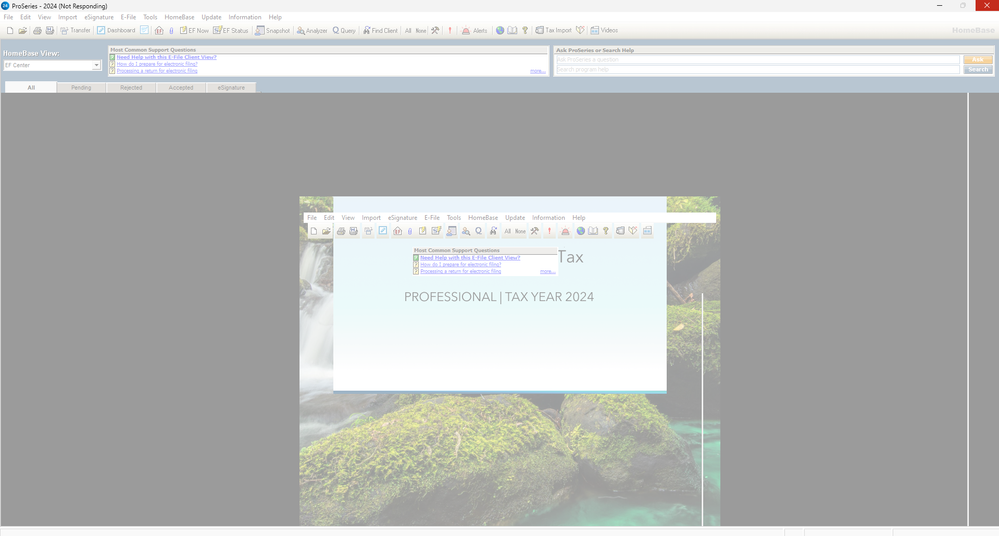This screenshot has height=536, width=999.
Task: Click the Tax Import toolbar button
Action: coord(553,31)
